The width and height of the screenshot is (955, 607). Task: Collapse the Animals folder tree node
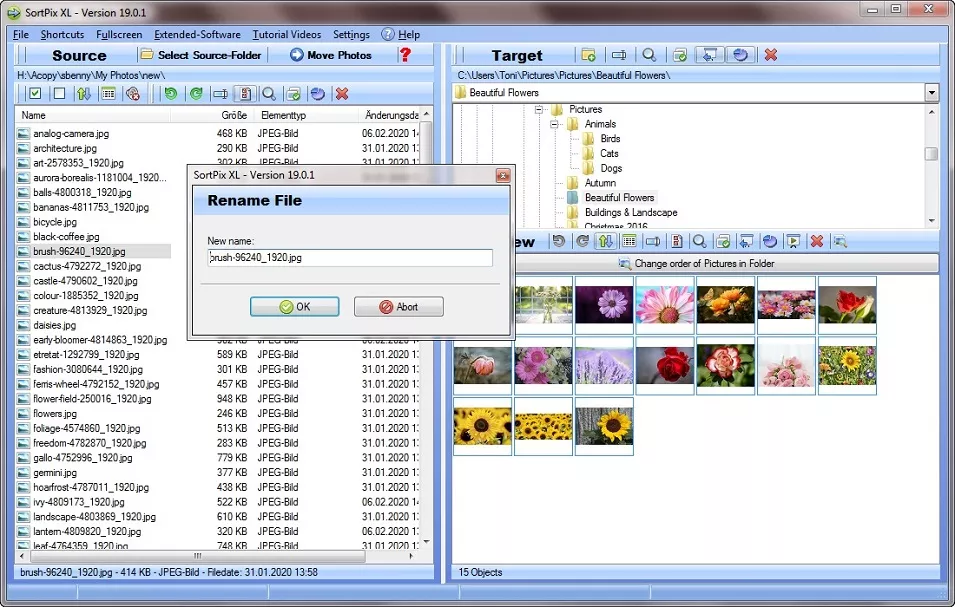[x=554, y=124]
